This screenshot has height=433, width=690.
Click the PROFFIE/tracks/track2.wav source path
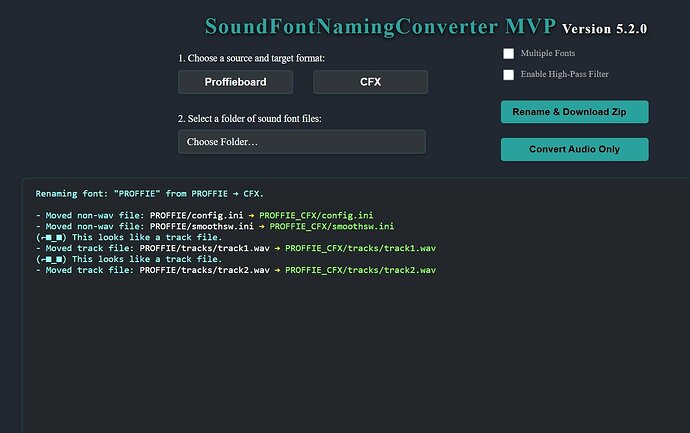tap(204, 270)
